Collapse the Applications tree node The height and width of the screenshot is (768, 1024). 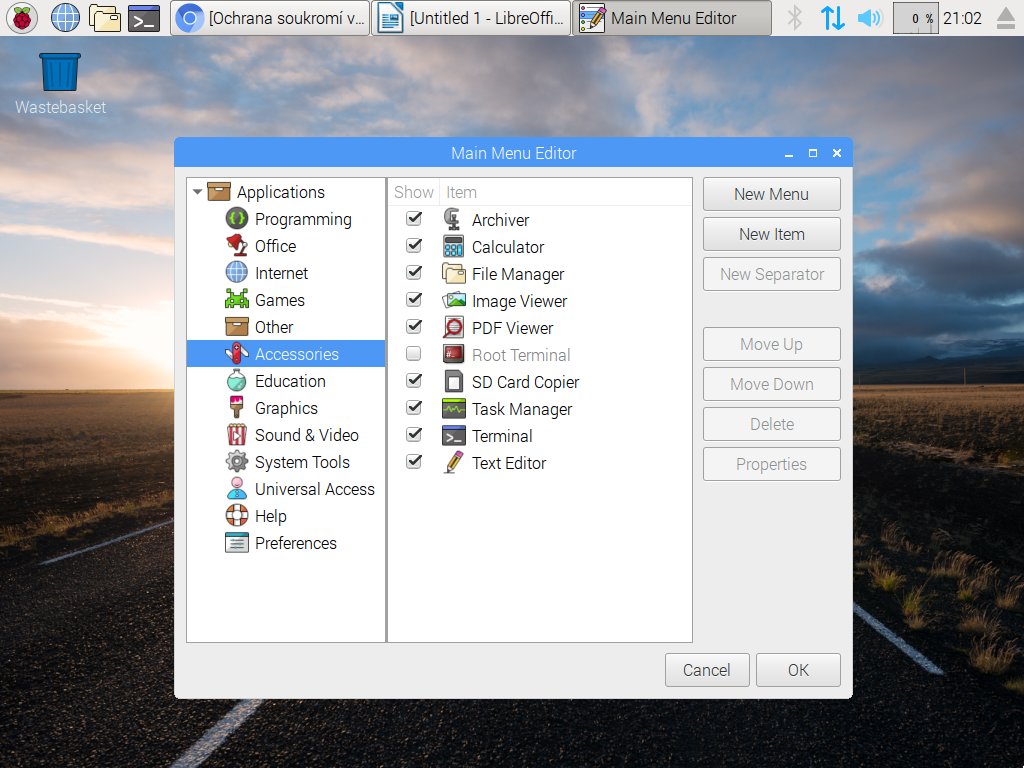(197, 191)
